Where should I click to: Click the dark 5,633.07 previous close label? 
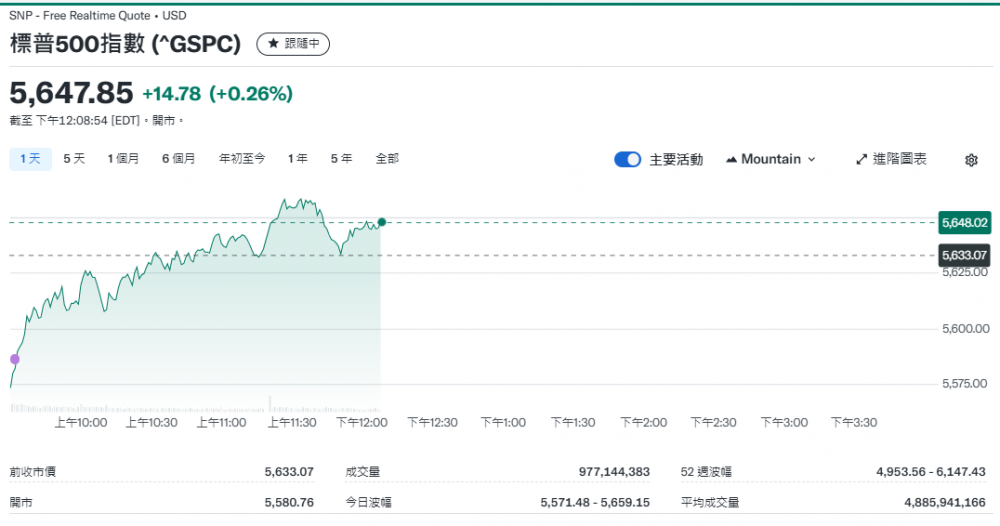tap(964, 255)
